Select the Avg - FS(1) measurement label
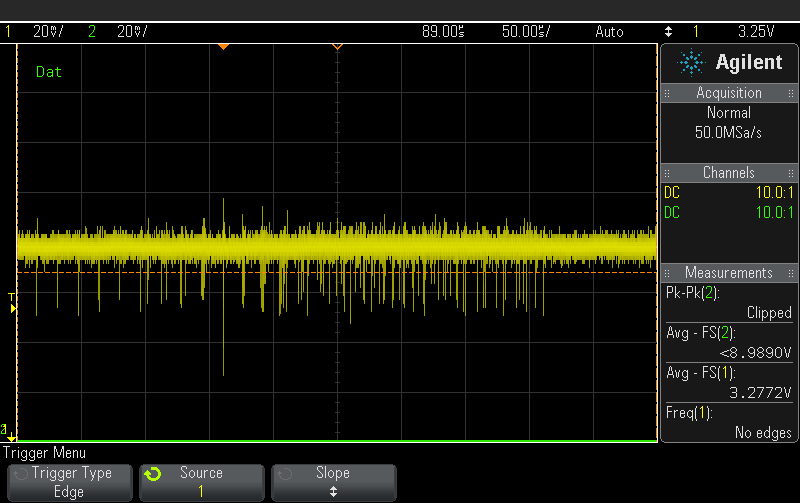Viewport: 800px width, 503px height. pyautogui.click(x=701, y=373)
